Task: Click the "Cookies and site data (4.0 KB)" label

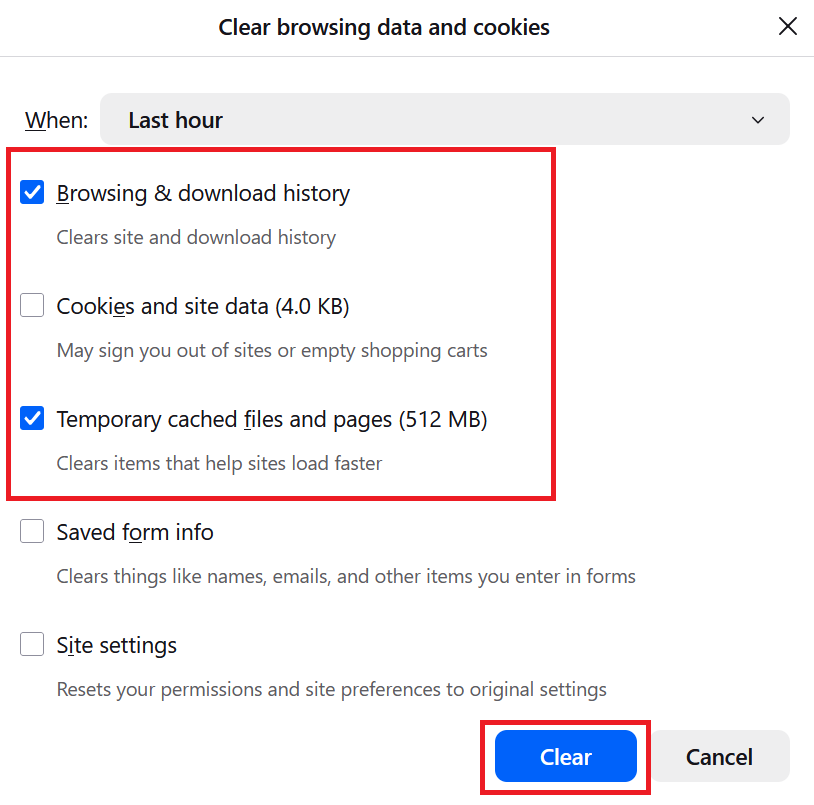Action: [x=203, y=306]
